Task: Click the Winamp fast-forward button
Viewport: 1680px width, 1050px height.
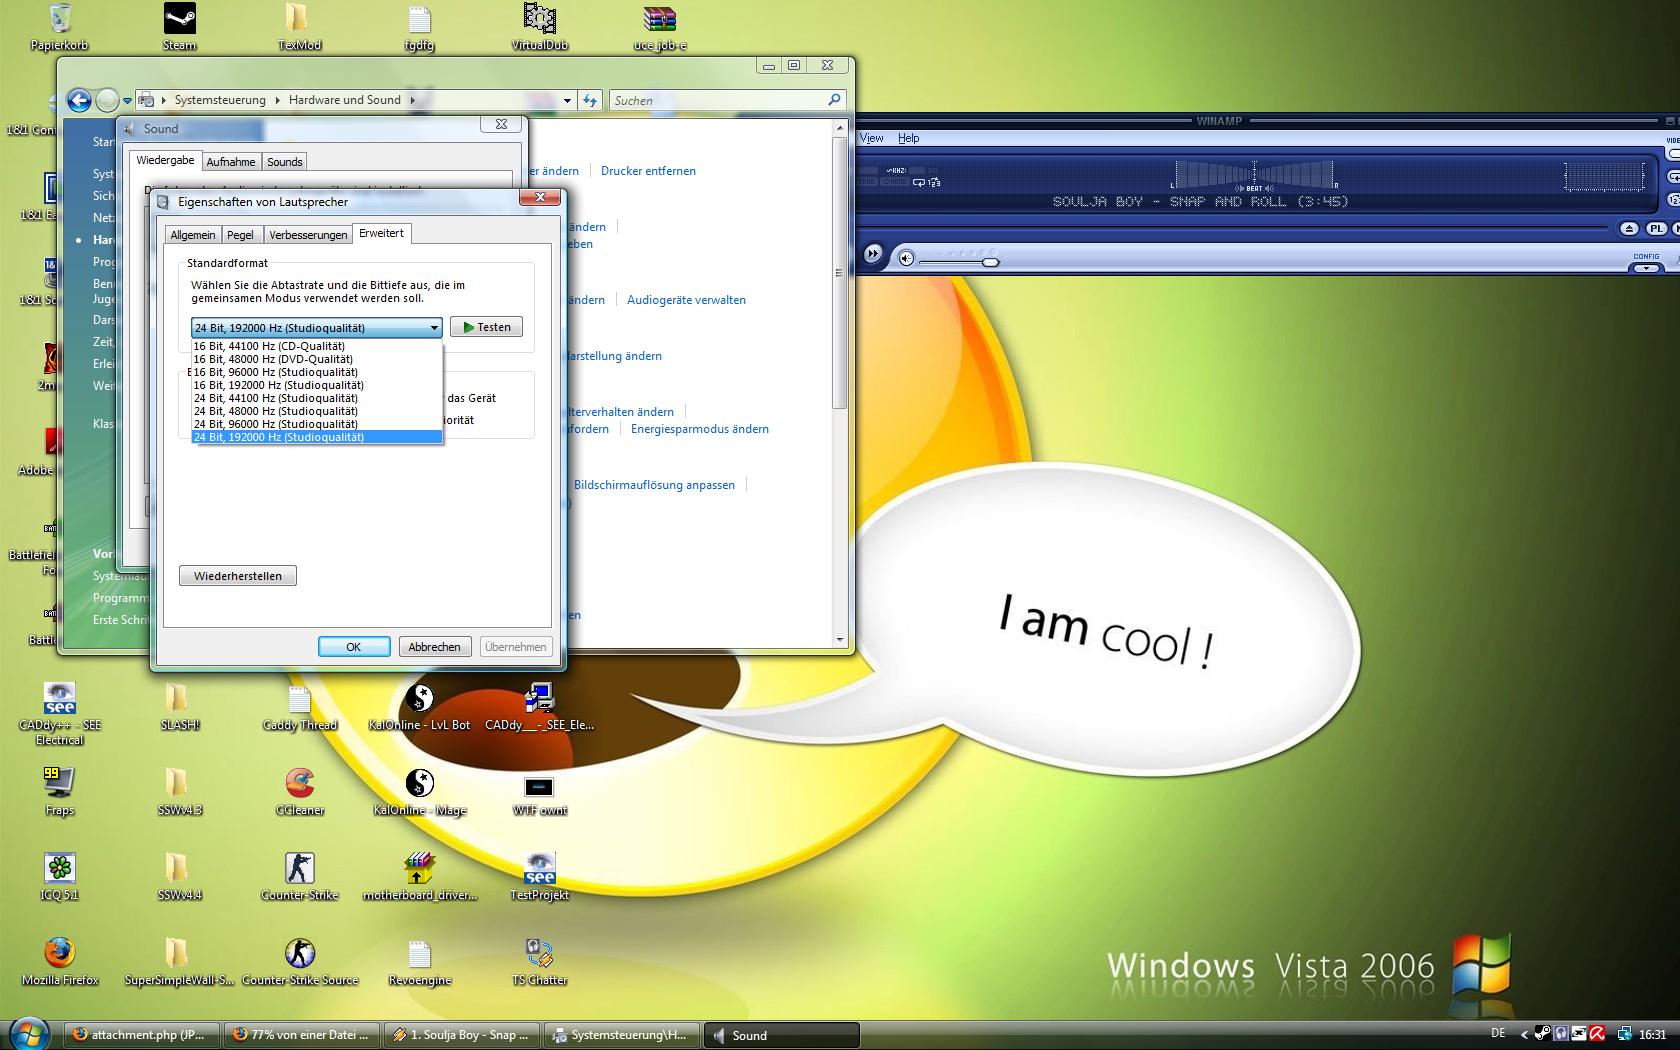Action: coord(872,254)
